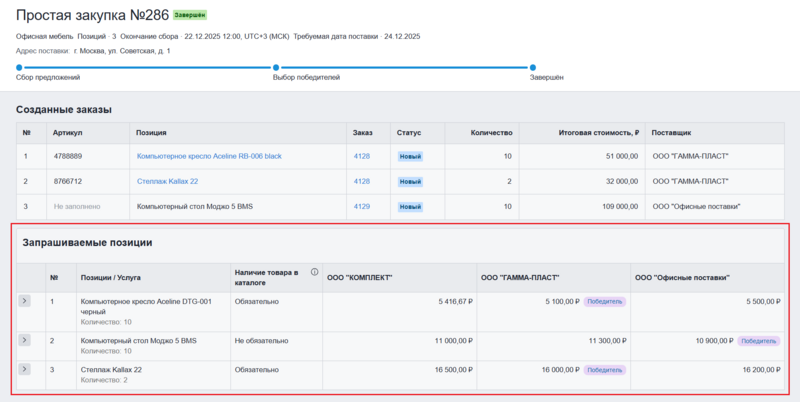
Task: Open order 4128 link for article 4788889
Action: click(361, 156)
